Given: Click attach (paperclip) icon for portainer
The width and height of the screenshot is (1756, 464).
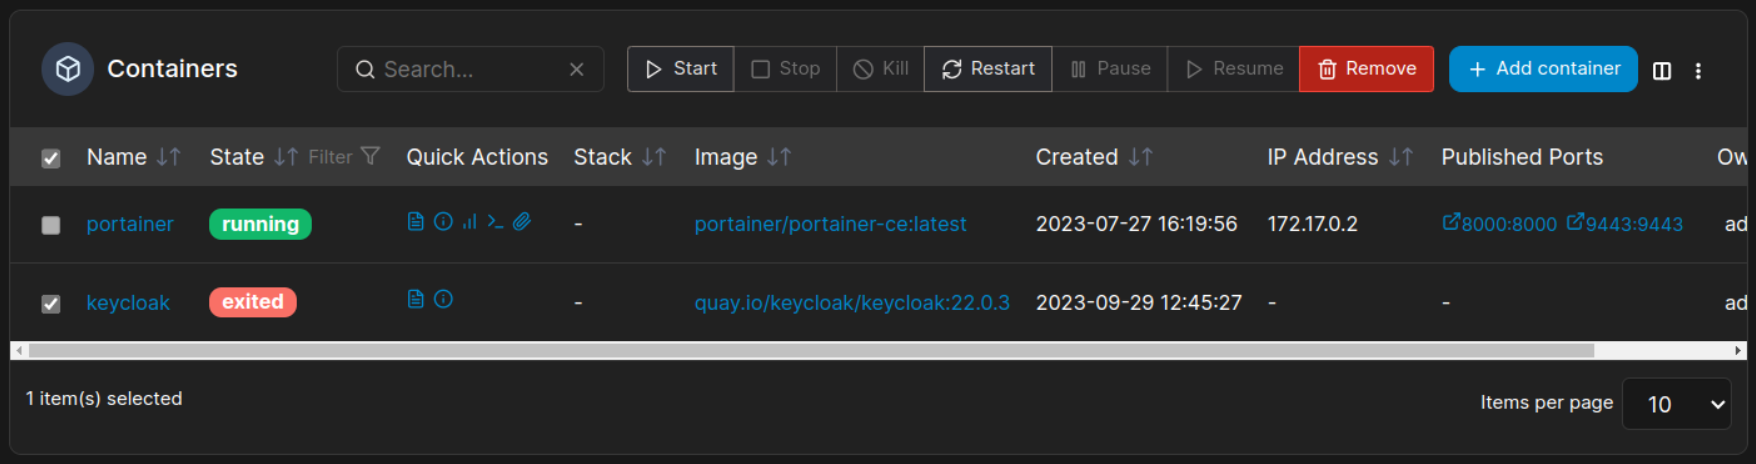Looking at the screenshot, I should point(522,221).
